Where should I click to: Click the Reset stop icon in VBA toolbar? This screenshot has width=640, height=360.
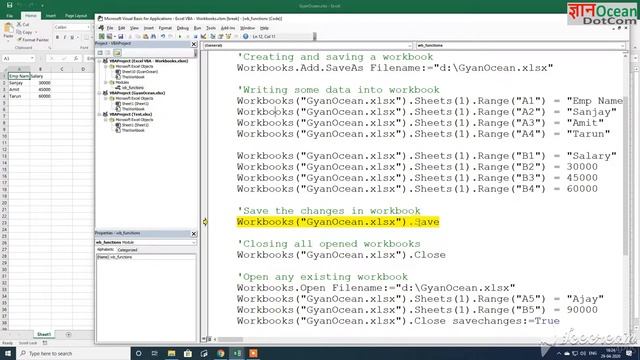196,36
